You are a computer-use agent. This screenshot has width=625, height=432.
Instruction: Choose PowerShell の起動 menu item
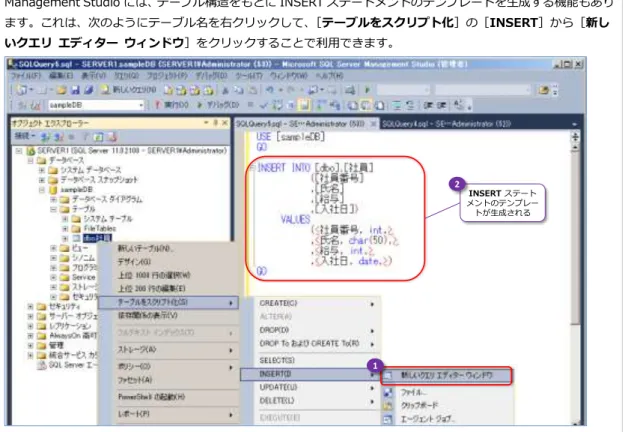168,397
